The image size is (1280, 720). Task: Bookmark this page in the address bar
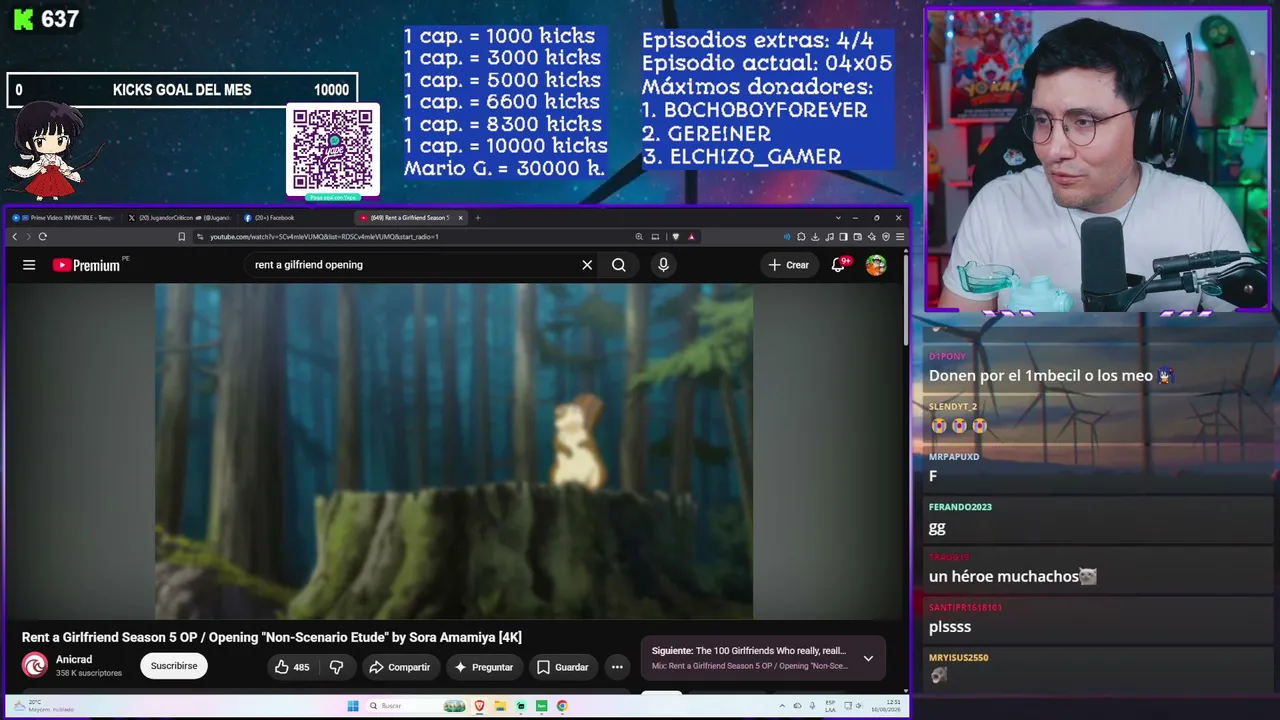(181, 237)
